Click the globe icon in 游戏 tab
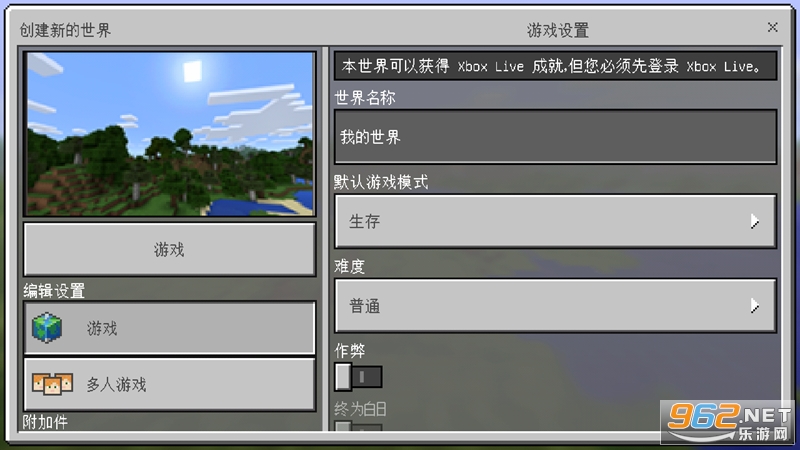Viewport: 800px width, 450px height. point(47,328)
